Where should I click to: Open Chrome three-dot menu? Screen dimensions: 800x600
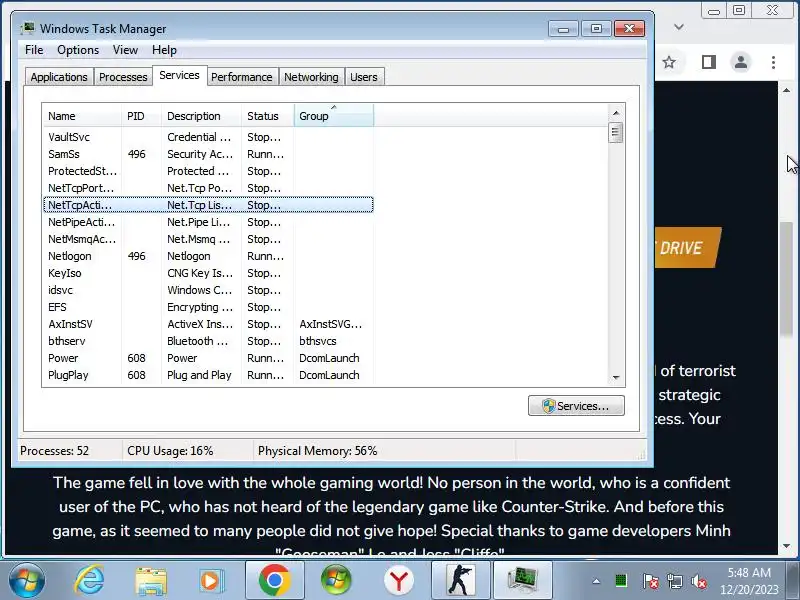point(773,62)
